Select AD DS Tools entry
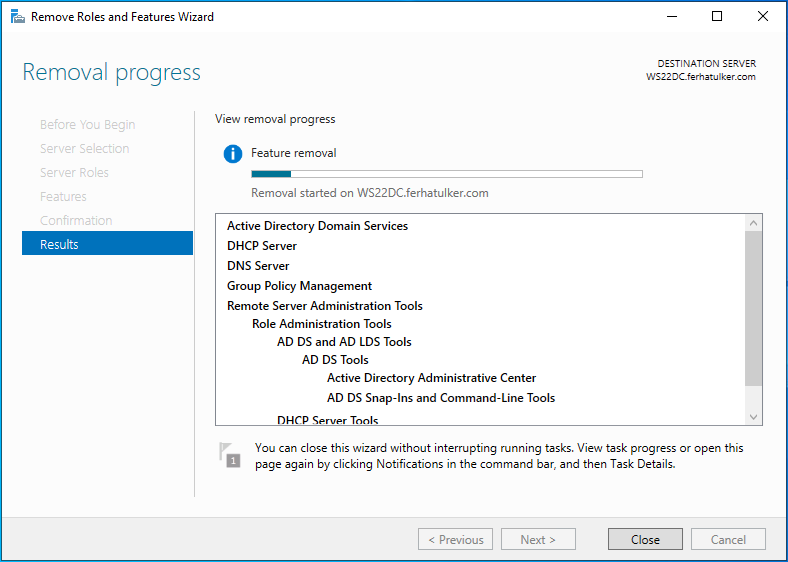788x562 pixels. [x=335, y=360]
